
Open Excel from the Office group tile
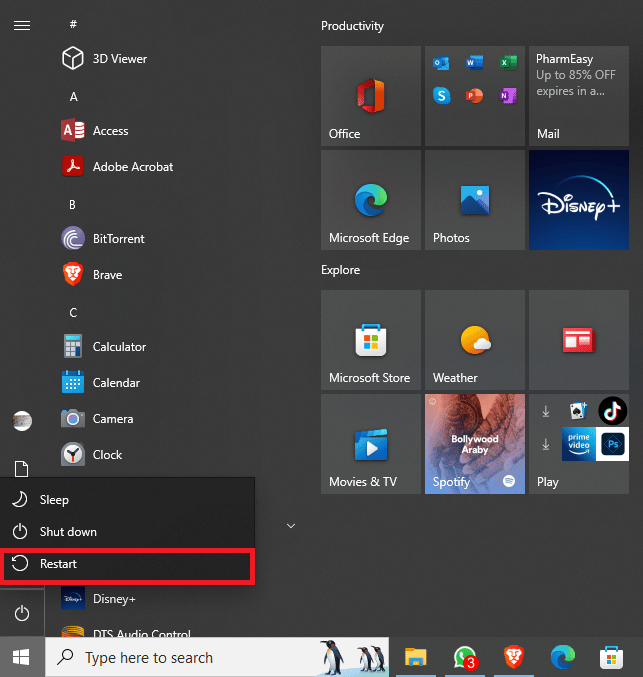[x=508, y=63]
